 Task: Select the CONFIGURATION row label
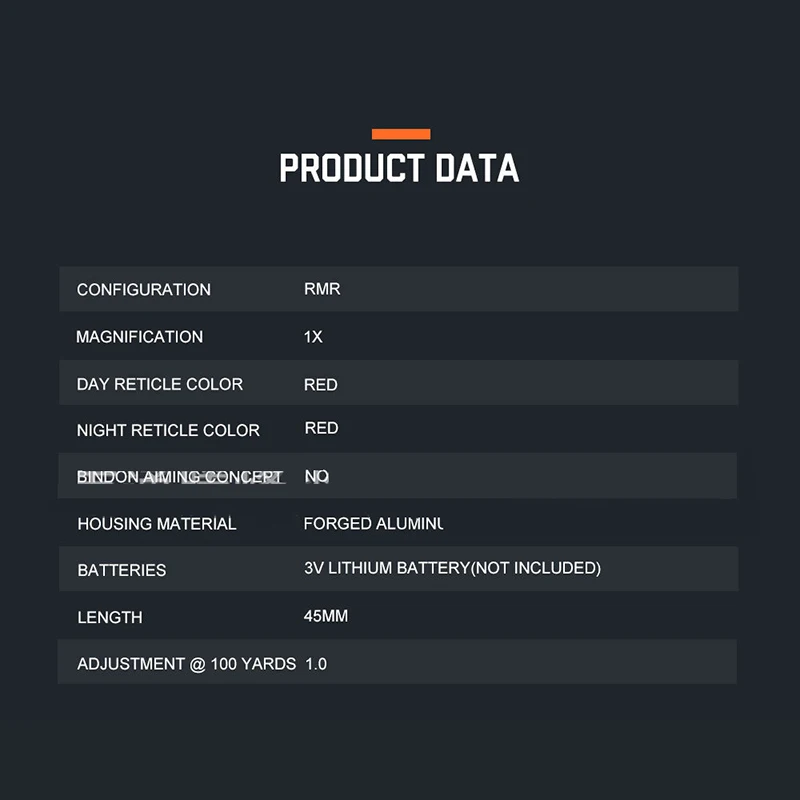pyautogui.click(x=144, y=290)
